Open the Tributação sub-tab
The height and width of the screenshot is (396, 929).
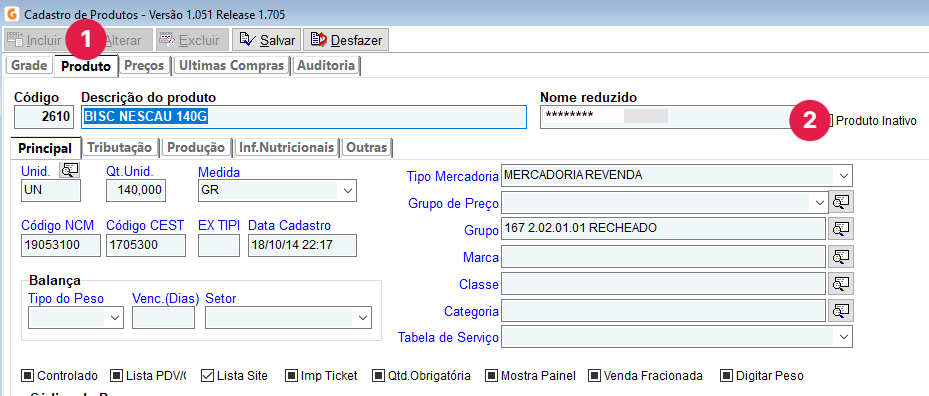pyautogui.click(x=120, y=148)
